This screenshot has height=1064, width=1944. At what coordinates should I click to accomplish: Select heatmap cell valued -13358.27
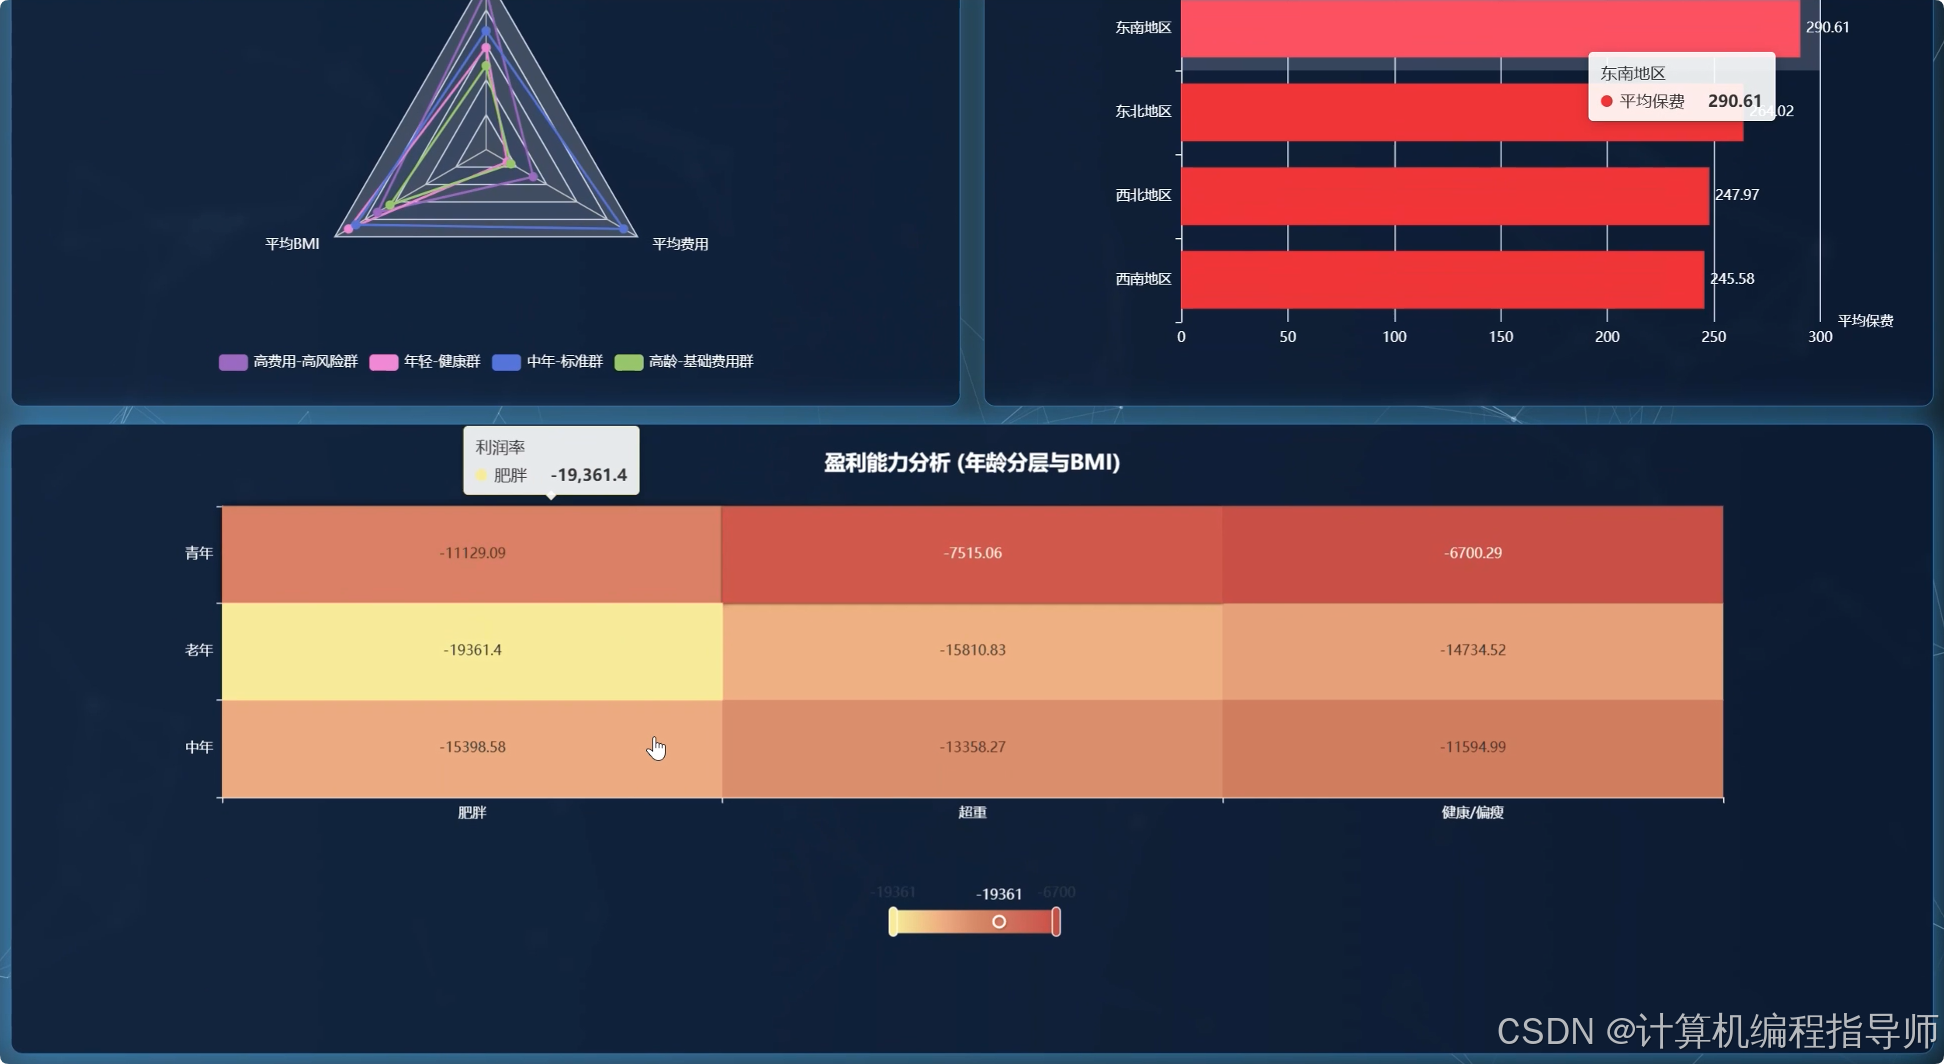click(972, 748)
